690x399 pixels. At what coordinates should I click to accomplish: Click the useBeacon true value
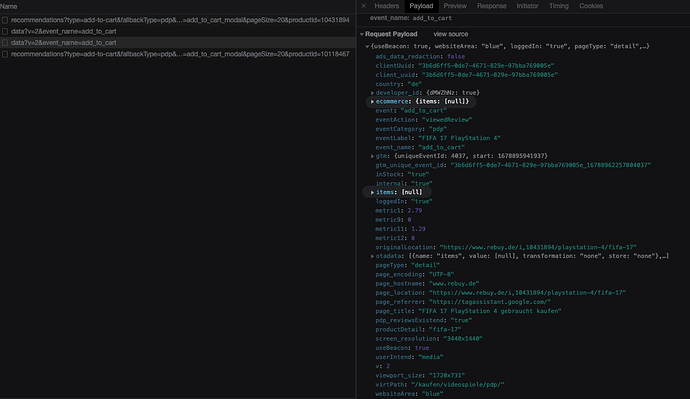422,348
